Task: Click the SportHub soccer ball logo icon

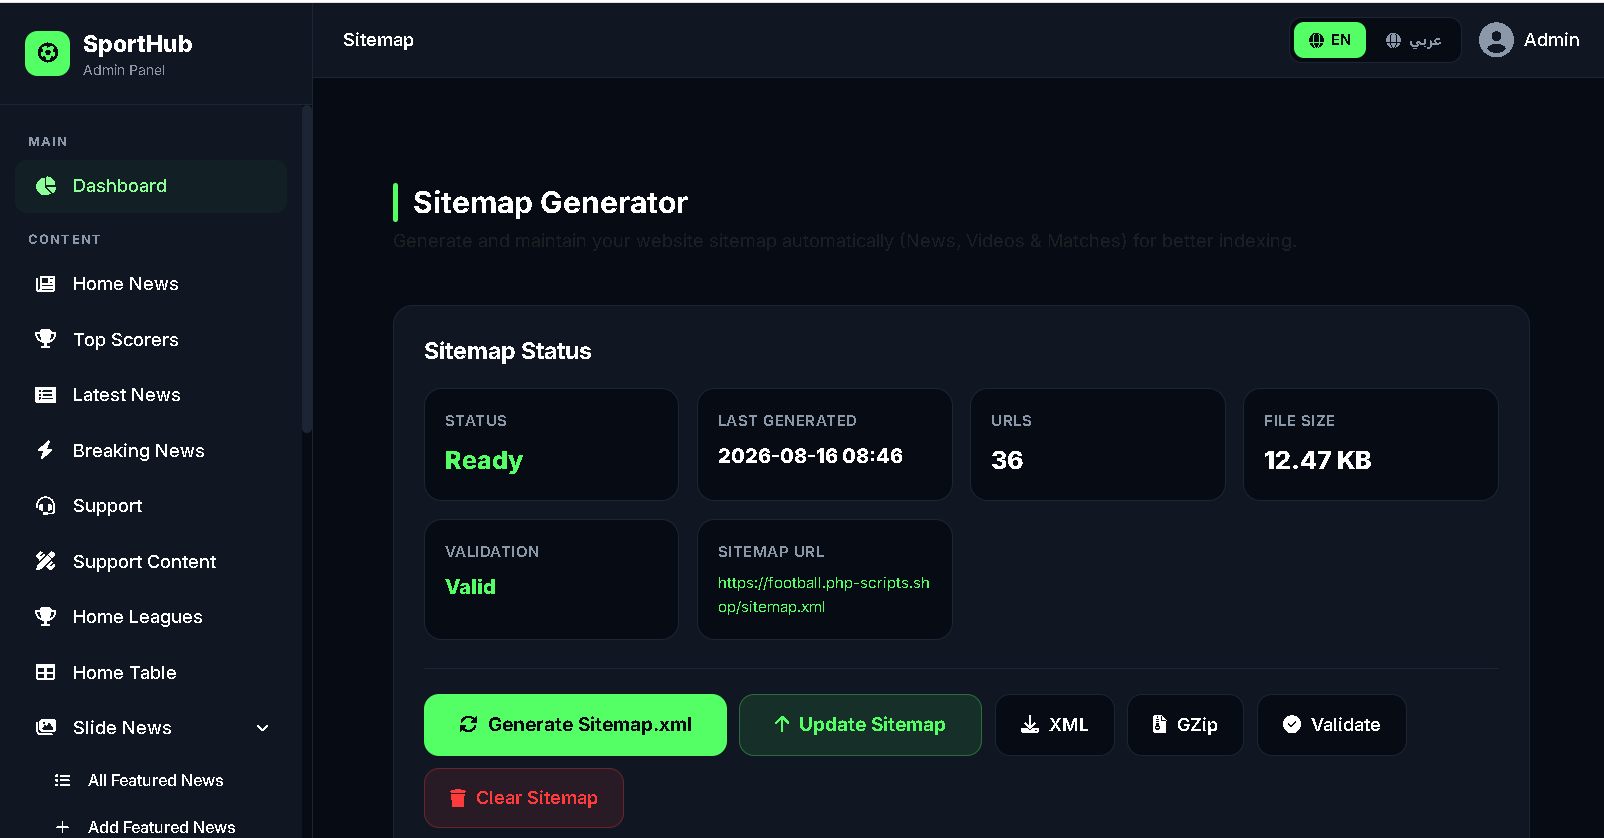Action: (x=47, y=53)
